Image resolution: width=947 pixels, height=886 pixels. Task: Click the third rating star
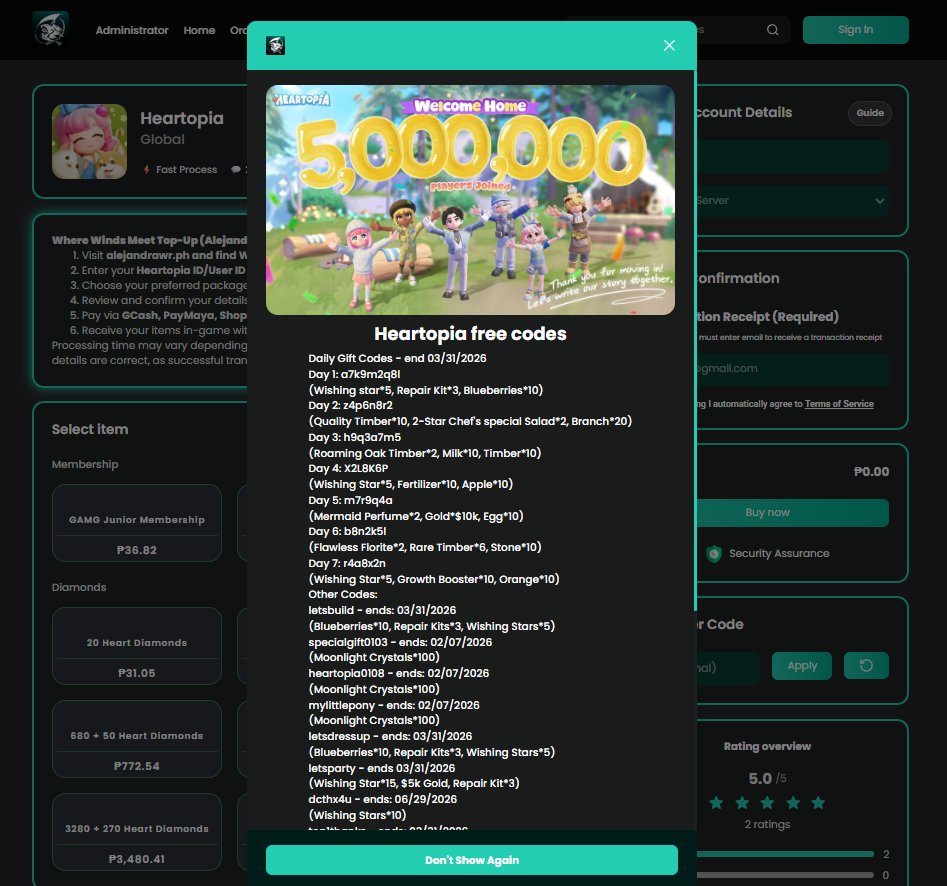(767, 803)
